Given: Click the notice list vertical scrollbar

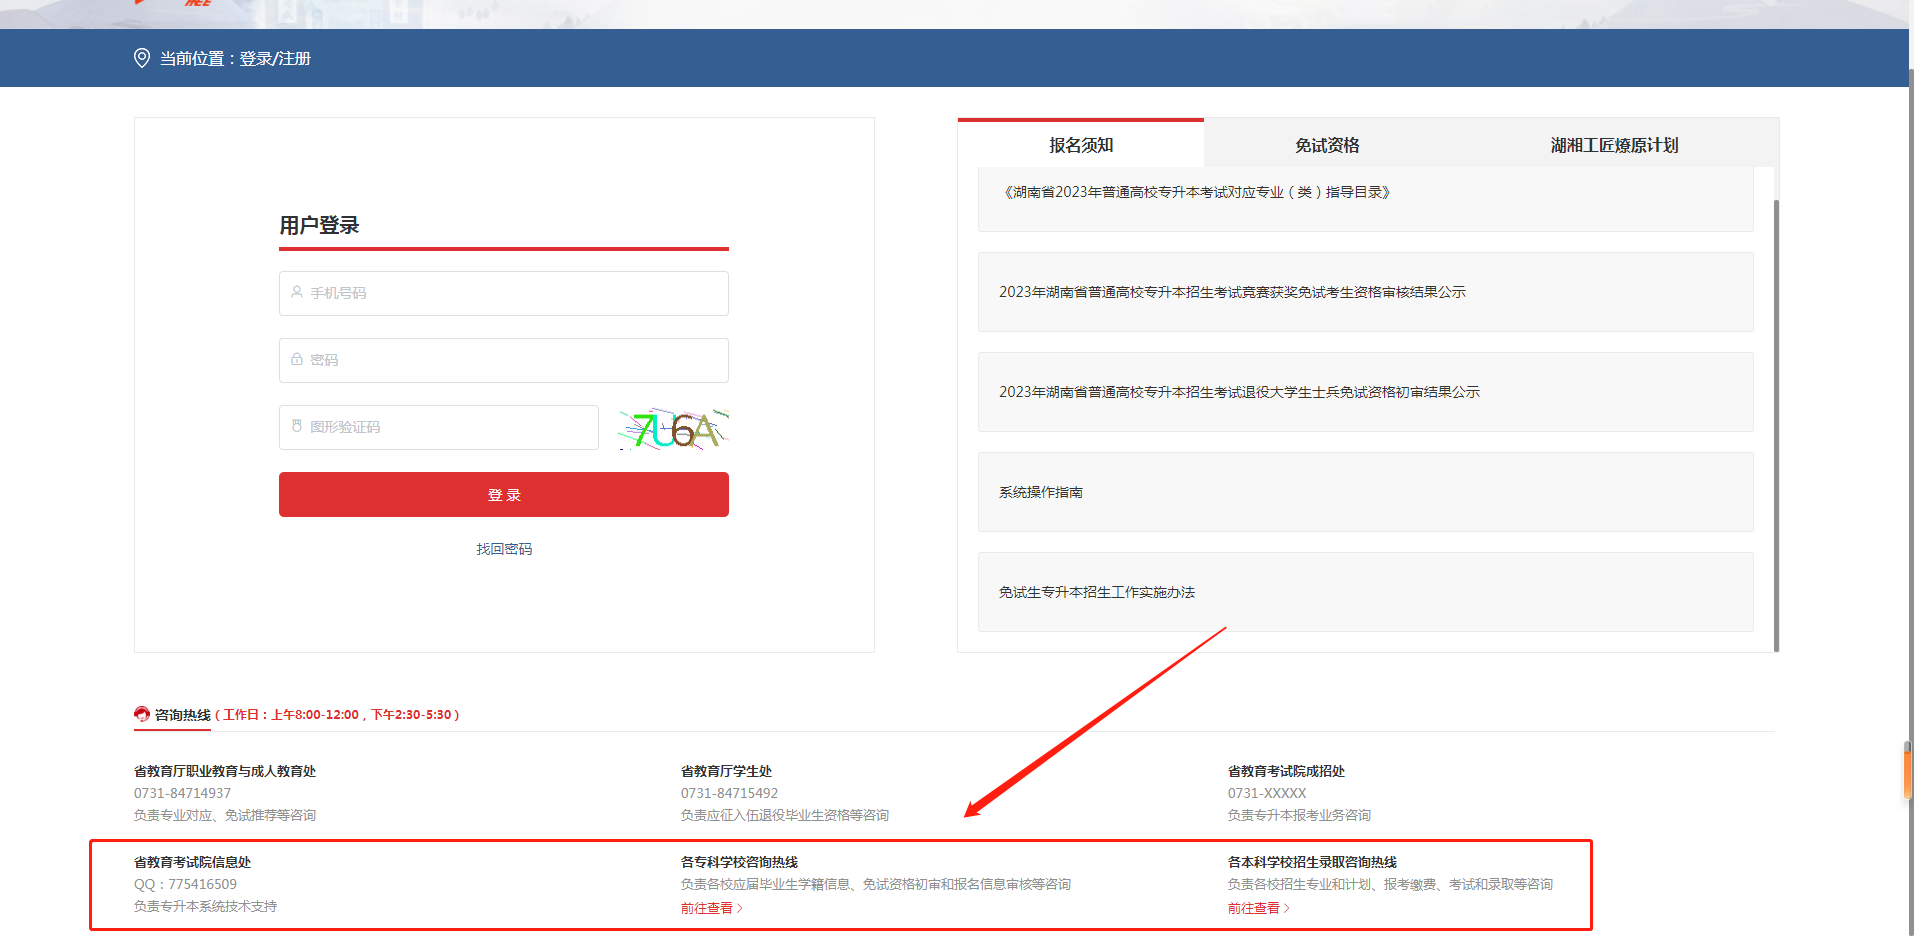Looking at the screenshot, I should click(1776, 420).
